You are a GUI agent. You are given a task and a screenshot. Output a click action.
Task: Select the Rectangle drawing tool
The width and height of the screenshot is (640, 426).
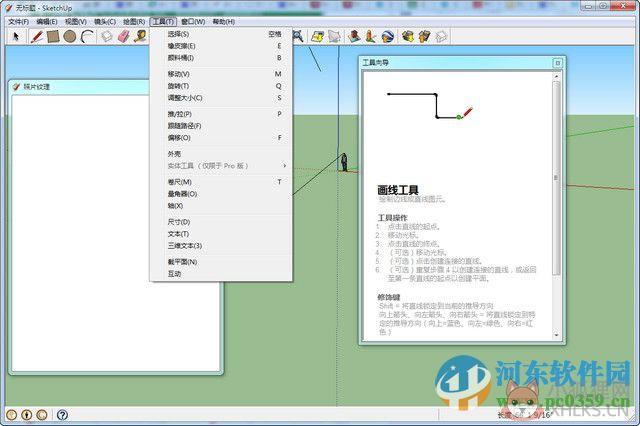53,36
